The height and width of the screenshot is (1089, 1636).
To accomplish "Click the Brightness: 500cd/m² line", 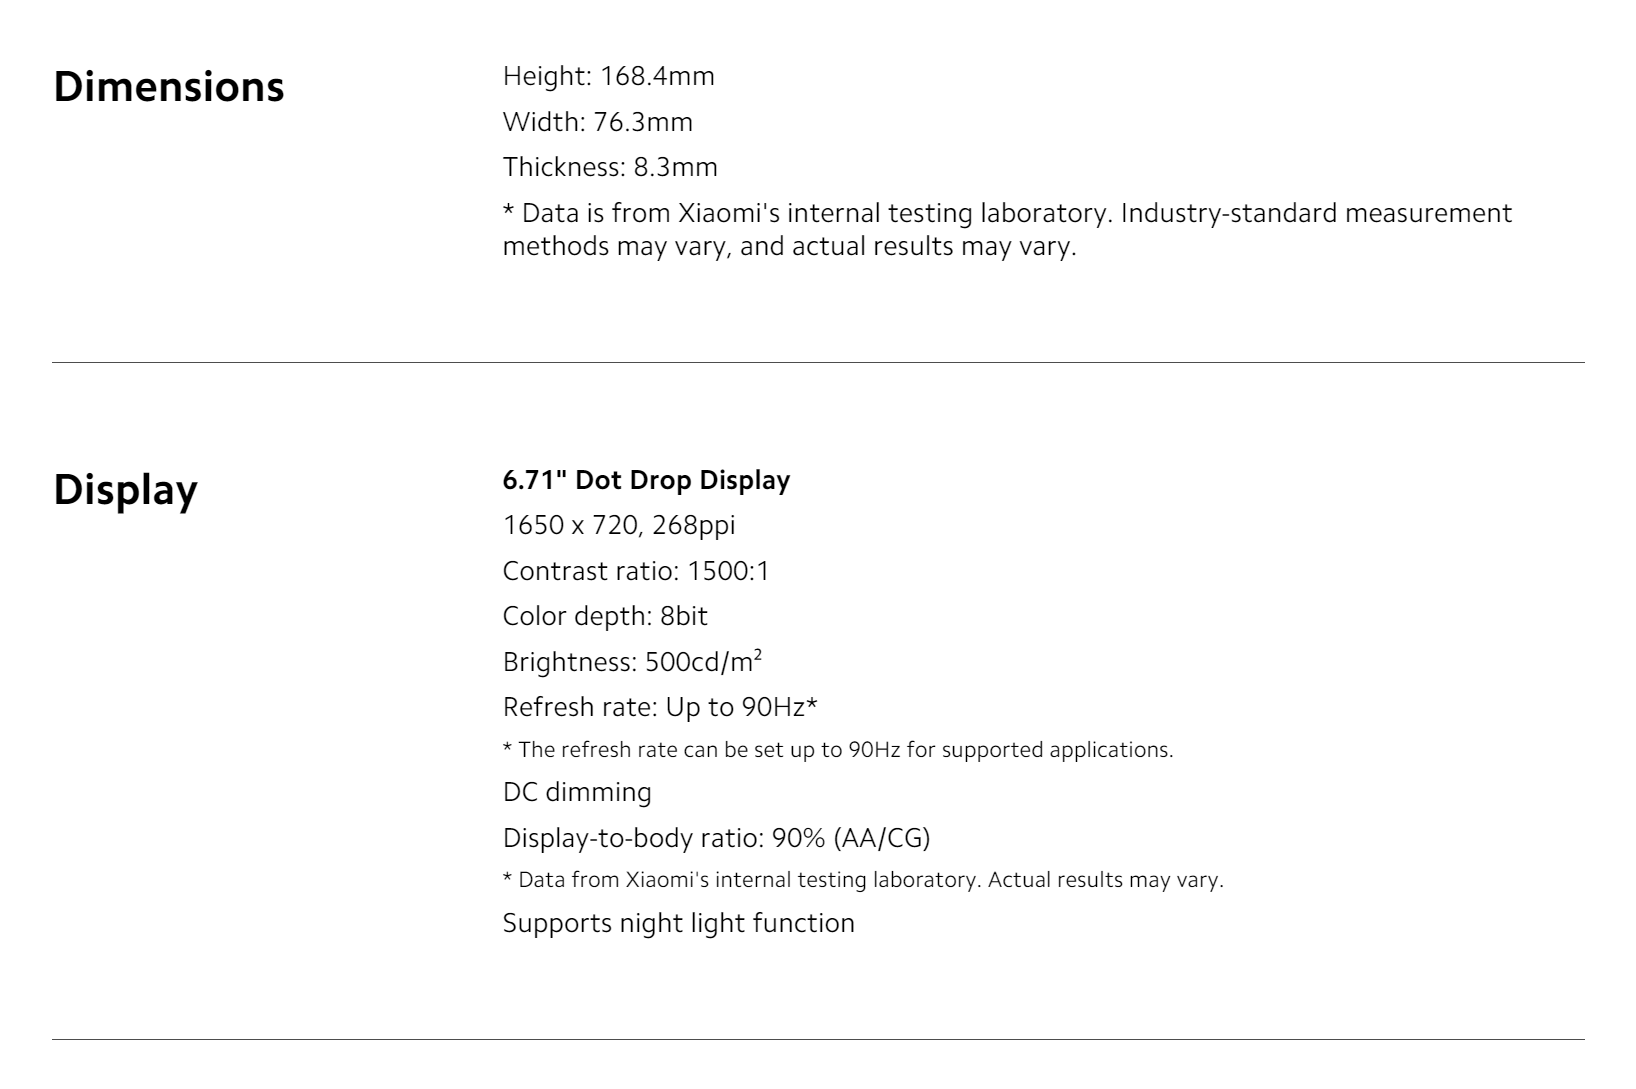I will pos(633,661).
